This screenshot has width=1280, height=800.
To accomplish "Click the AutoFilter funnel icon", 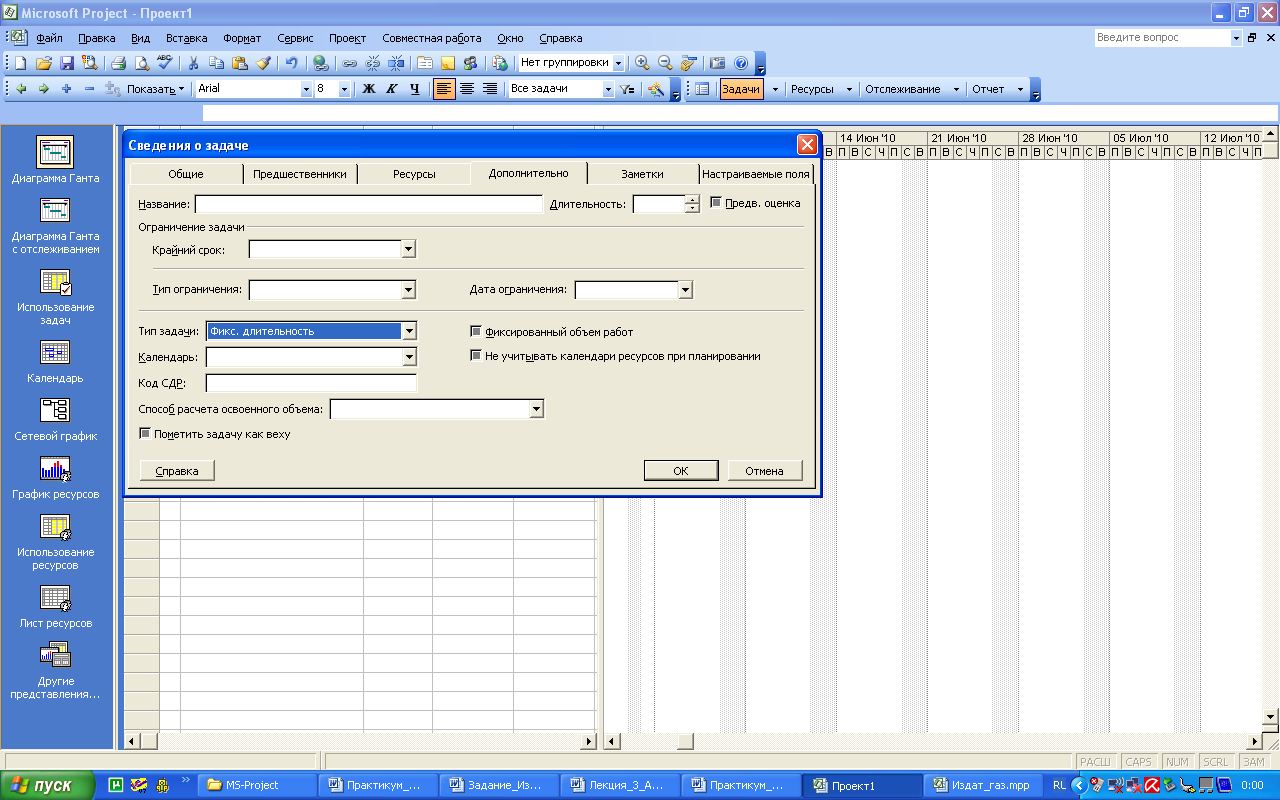I will [x=627, y=89].
